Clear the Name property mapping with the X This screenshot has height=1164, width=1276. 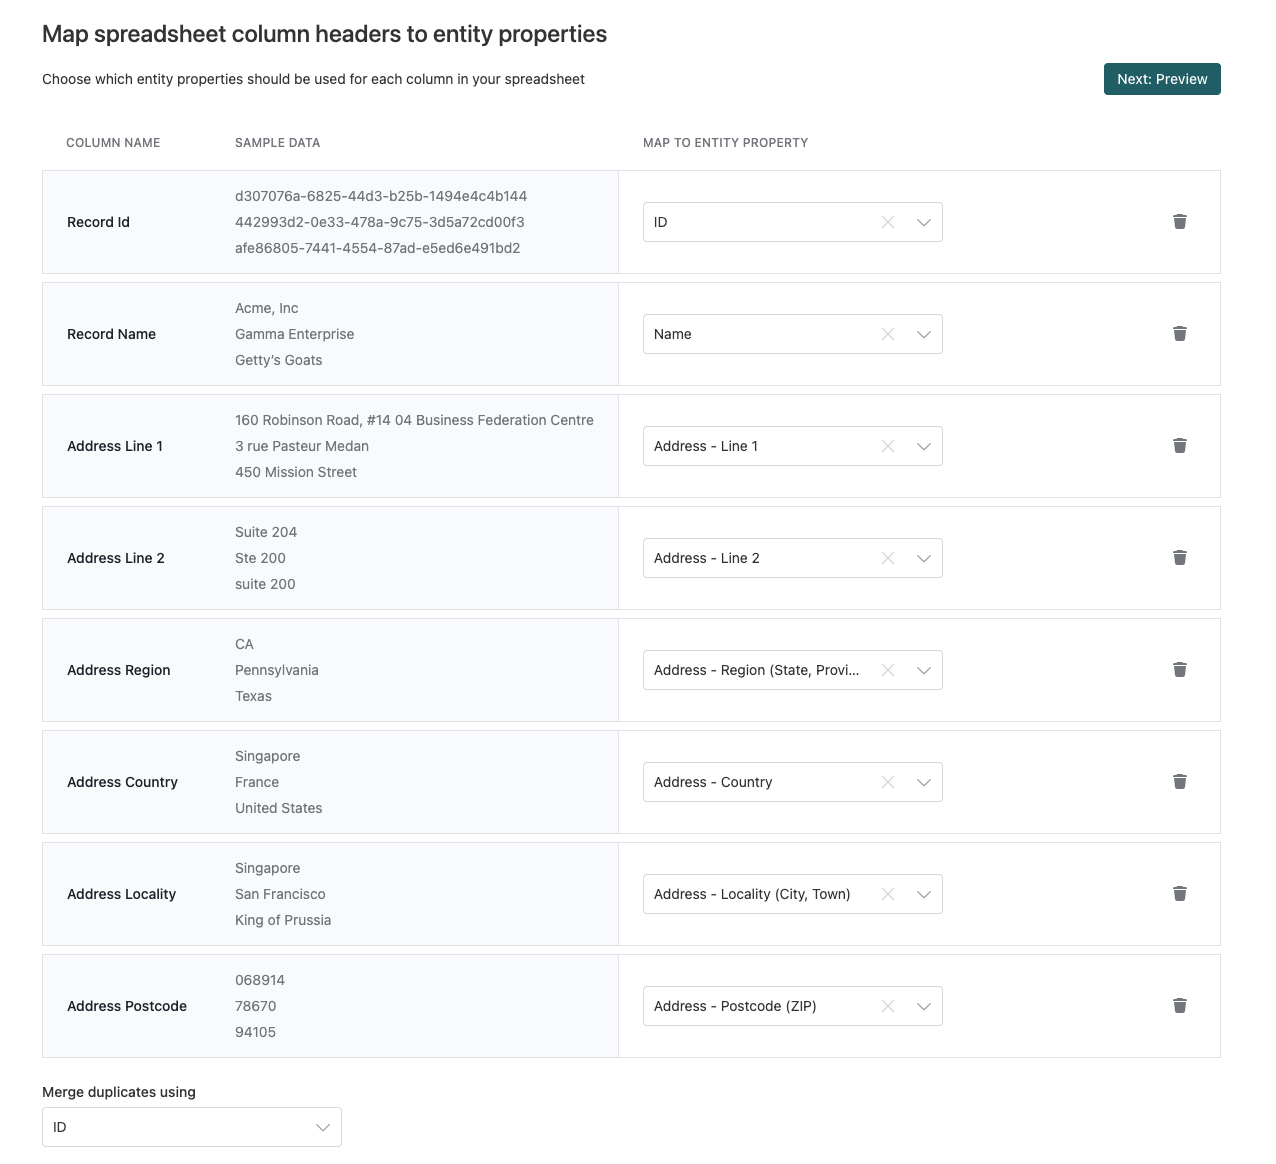[888, 334]
